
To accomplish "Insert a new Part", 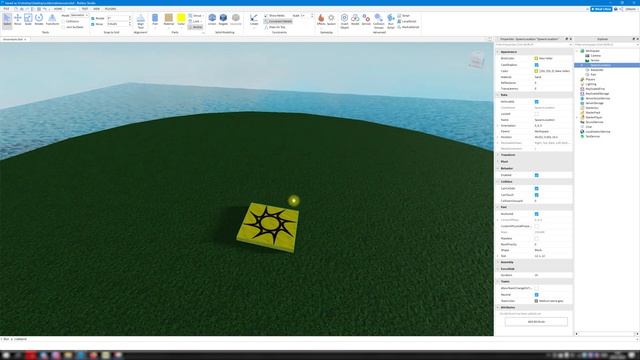I will 155,20.
